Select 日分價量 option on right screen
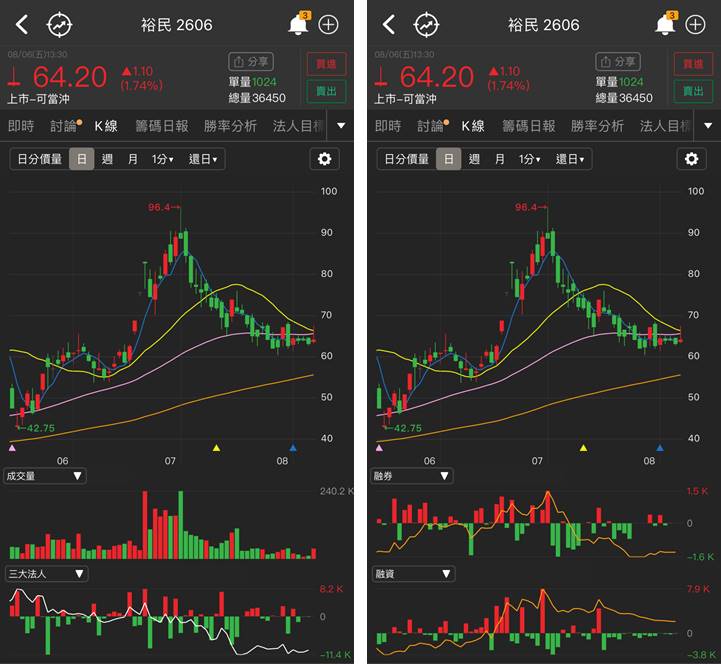 pyautogui.click(x=406, y=159)
